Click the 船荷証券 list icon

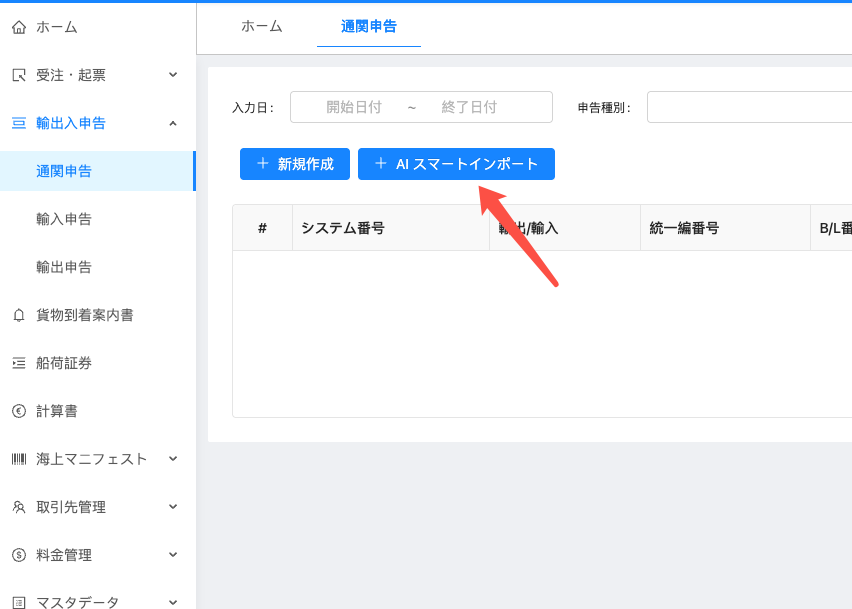click(19, 363)
